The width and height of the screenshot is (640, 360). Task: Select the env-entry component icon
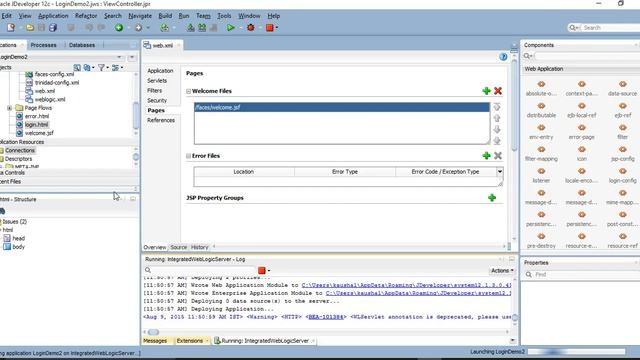[x=541, y=127]
